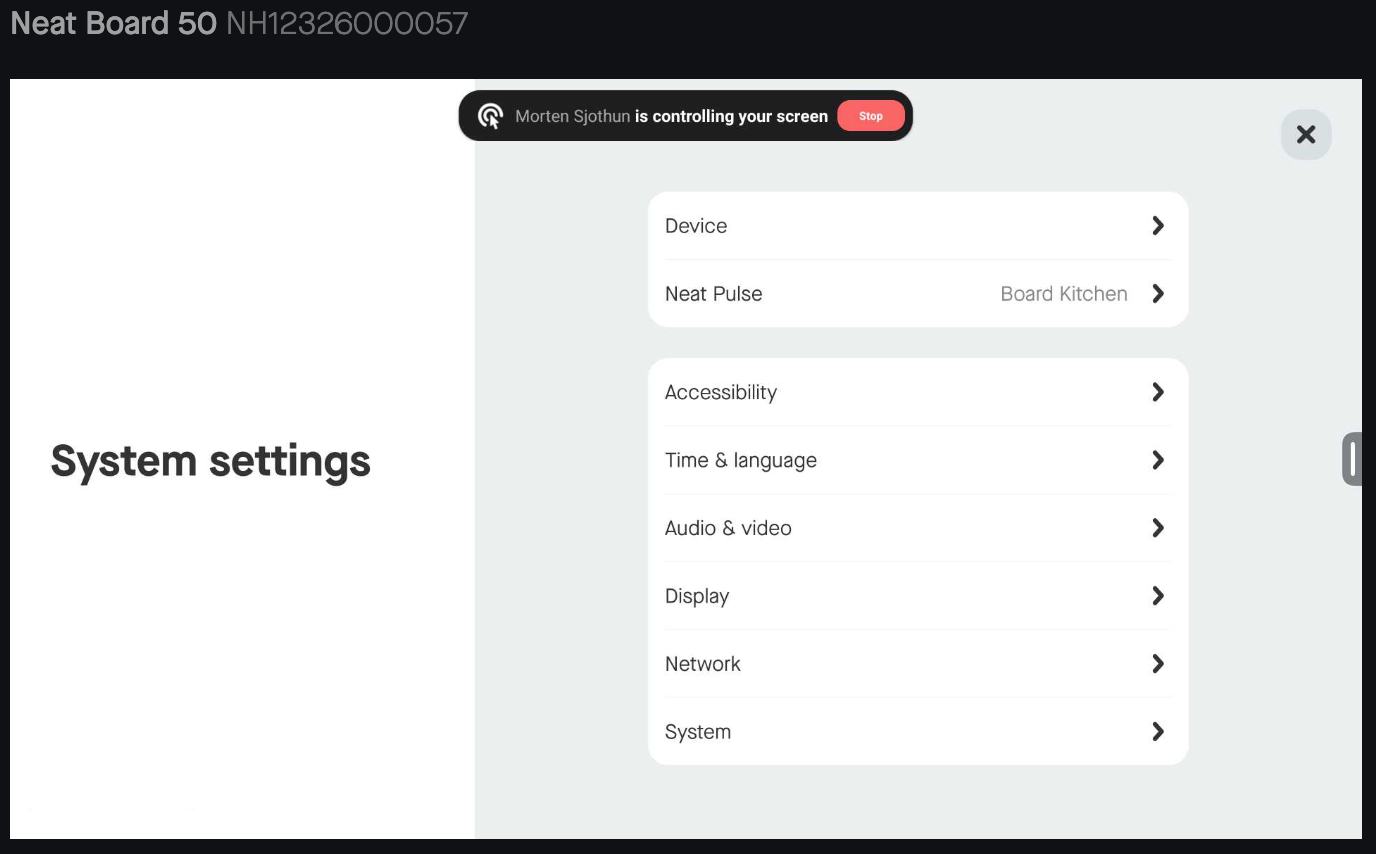Close the System settings panel with X
Viewport: 1376px width, 854px height.
[x=1305, y=135]
